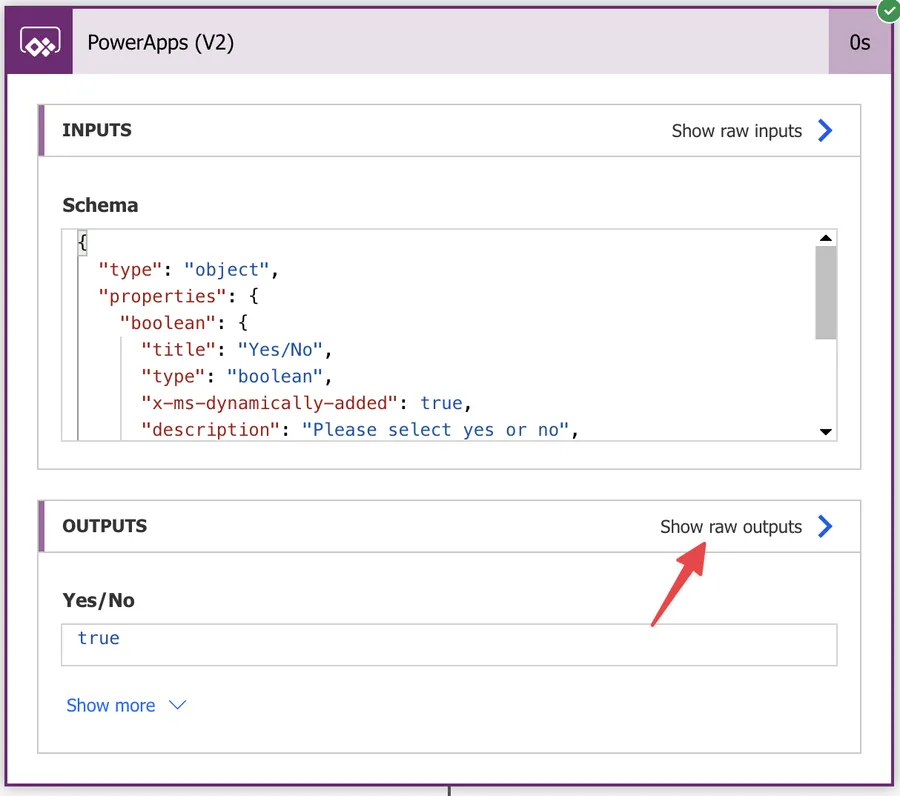Image resolution: width=900 pixels, height=796 pixels.
Task: Click the blue chevron beside Show raw inputs
Action: click(x=825, y=130)
